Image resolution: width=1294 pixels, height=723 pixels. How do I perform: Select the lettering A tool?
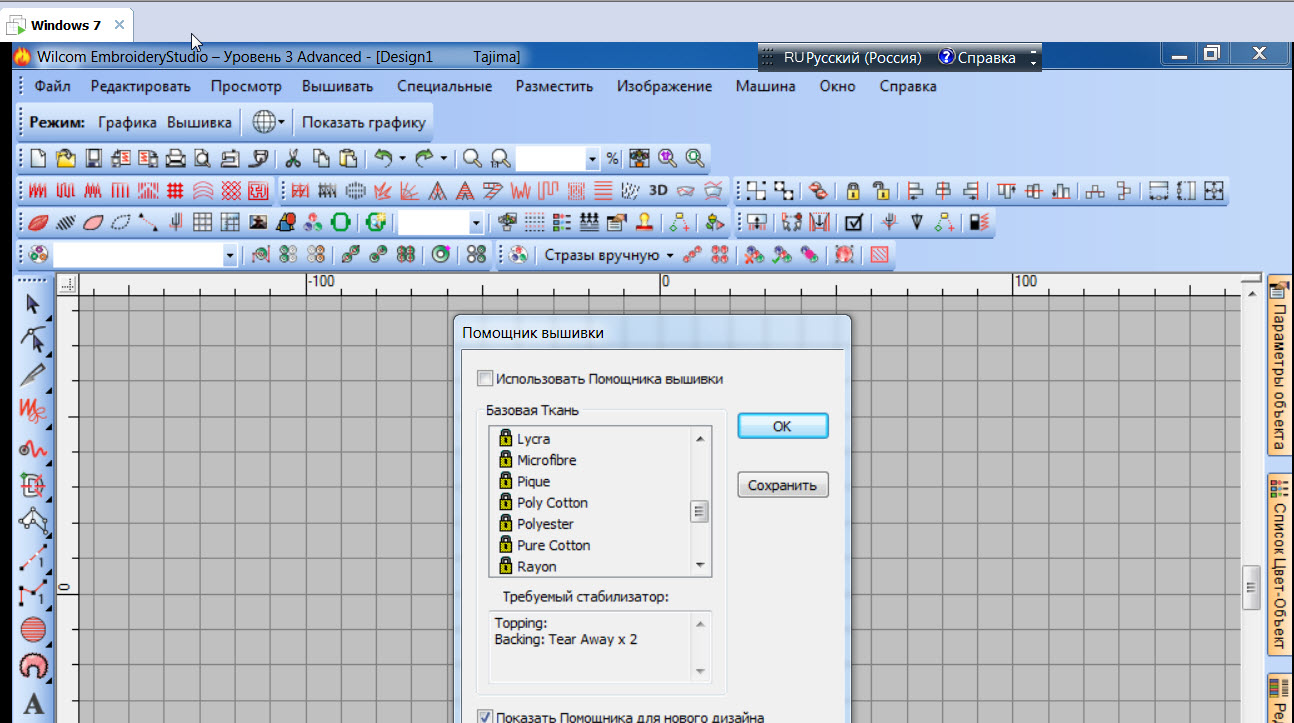point(34,703)
